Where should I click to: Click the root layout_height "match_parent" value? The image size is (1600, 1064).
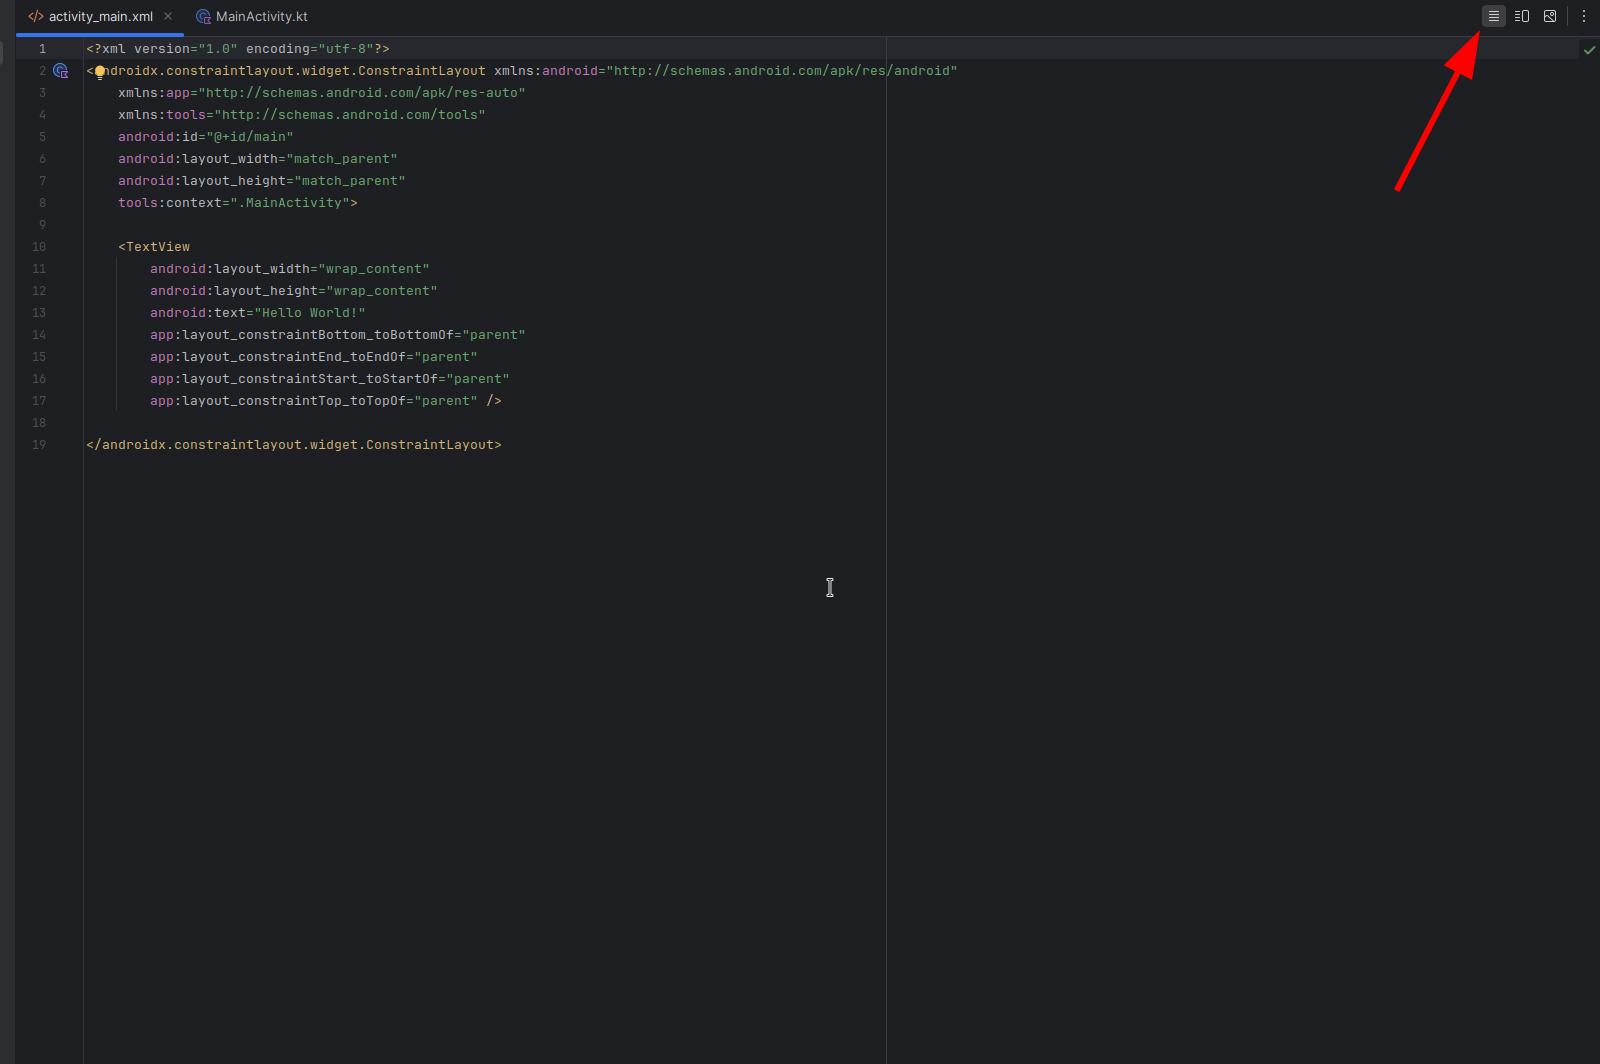(350, 181)
